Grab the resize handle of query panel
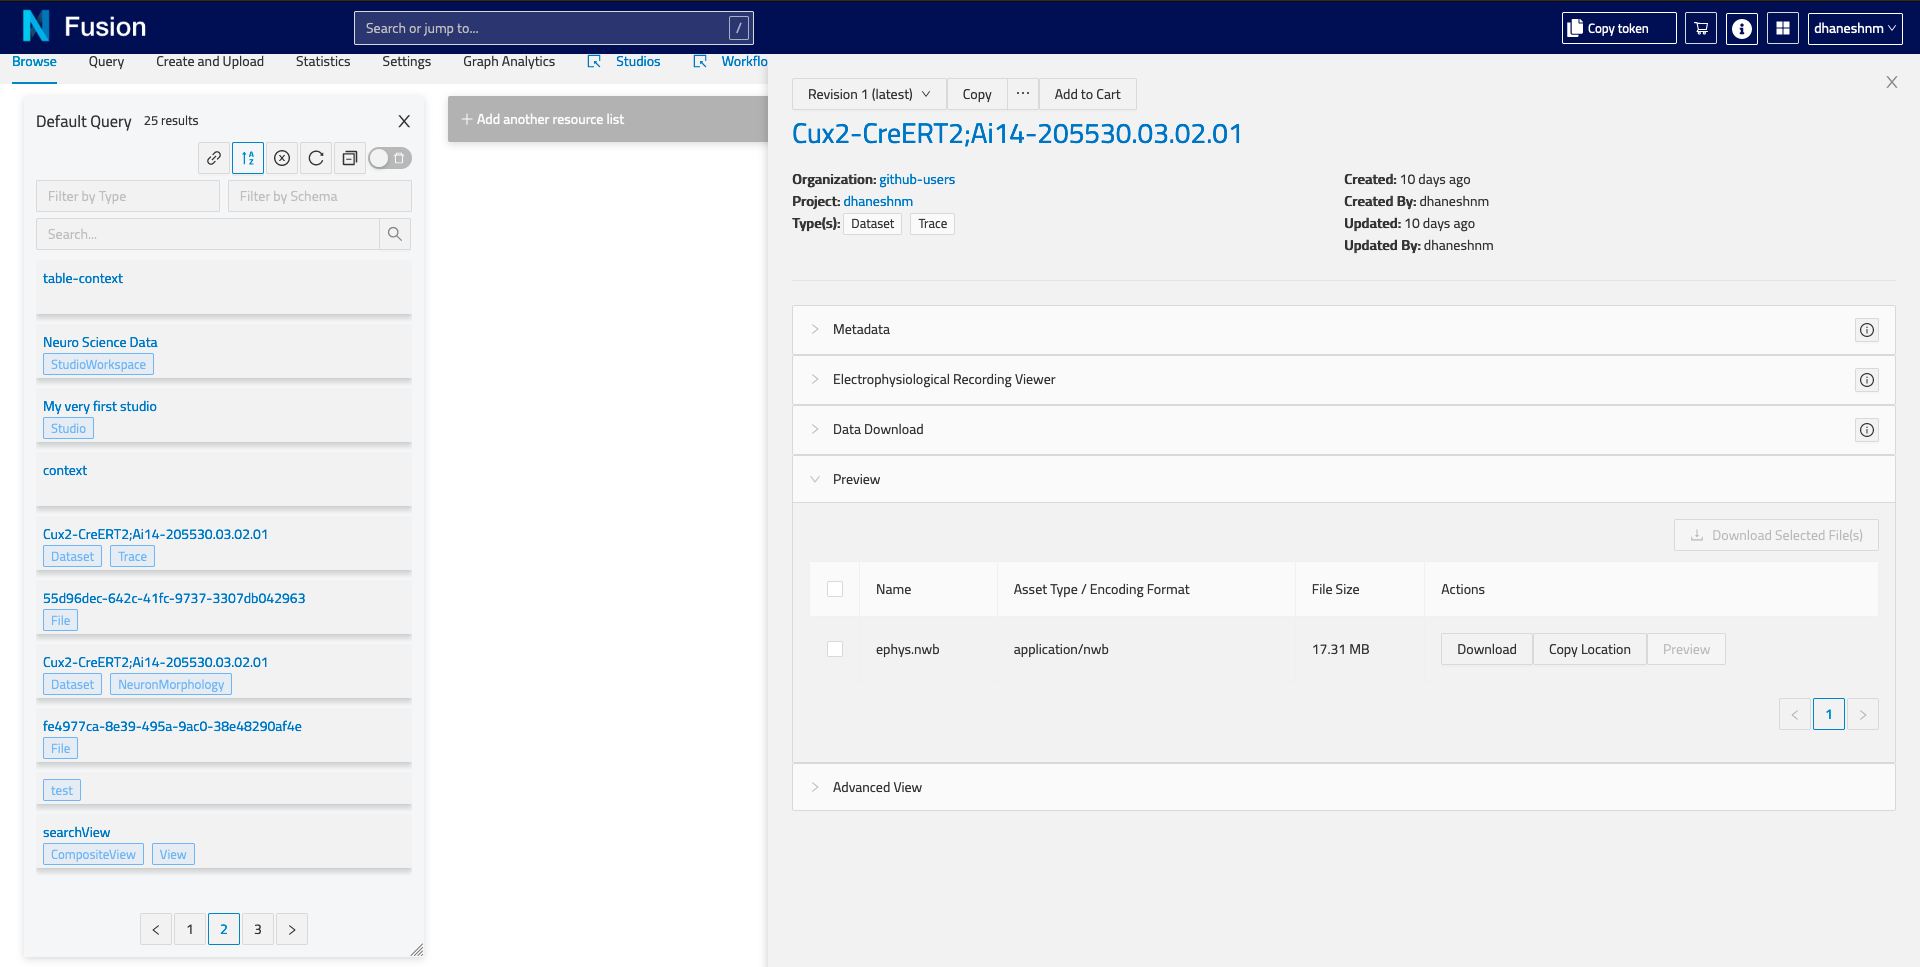The height and width of the screenshot is (967, 1920). [417, 950]
